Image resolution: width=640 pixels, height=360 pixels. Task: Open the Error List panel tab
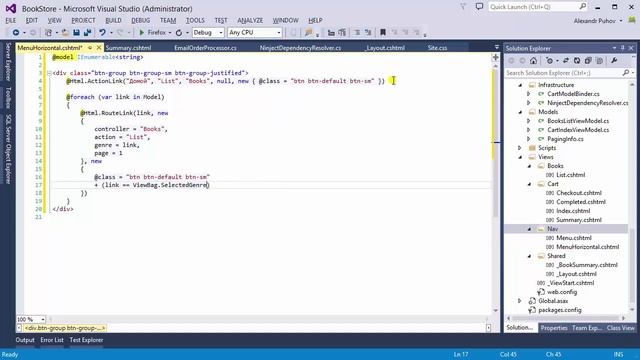(52, 340)
